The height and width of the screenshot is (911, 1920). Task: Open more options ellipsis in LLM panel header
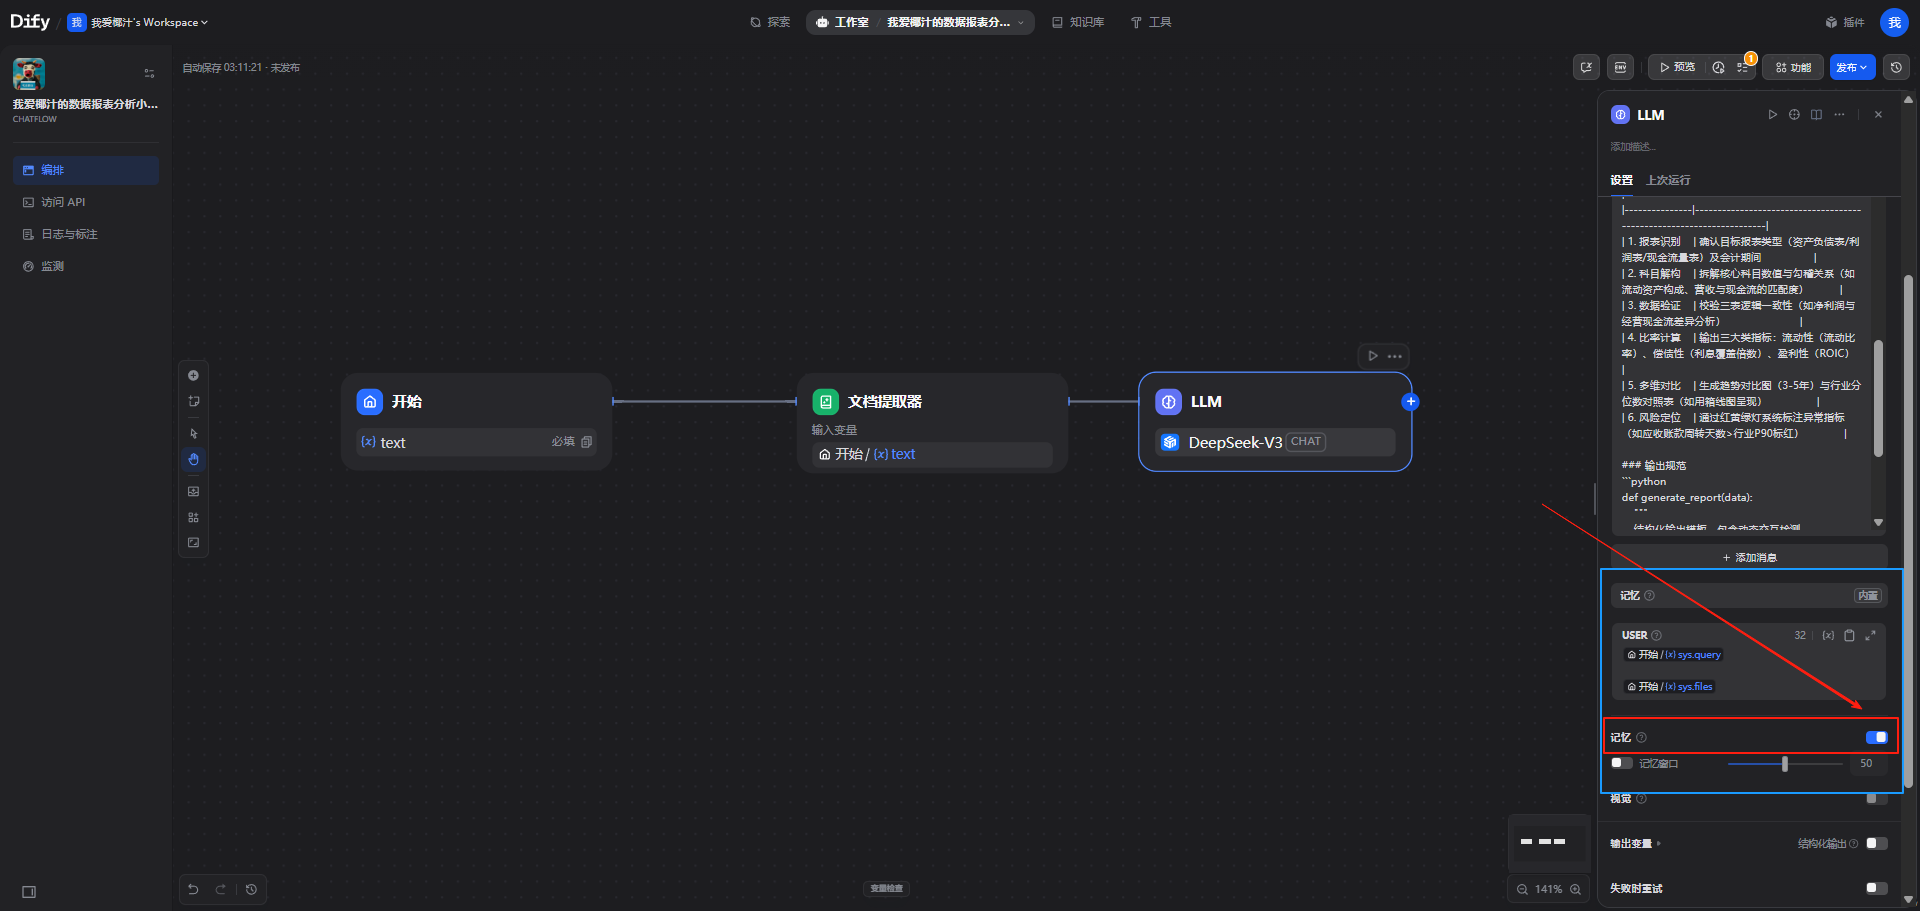click(x=1839, y=115)
